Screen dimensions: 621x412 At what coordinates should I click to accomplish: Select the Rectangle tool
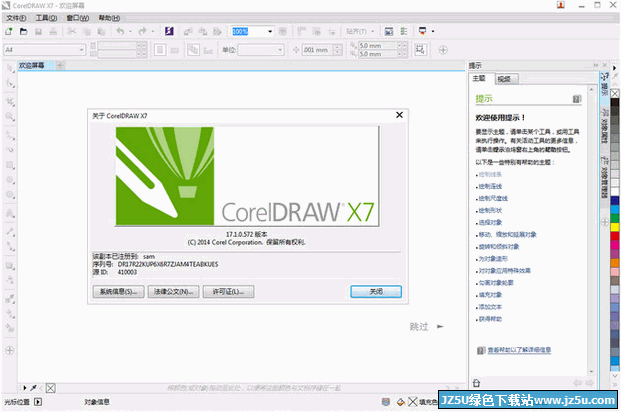(10, 165)
